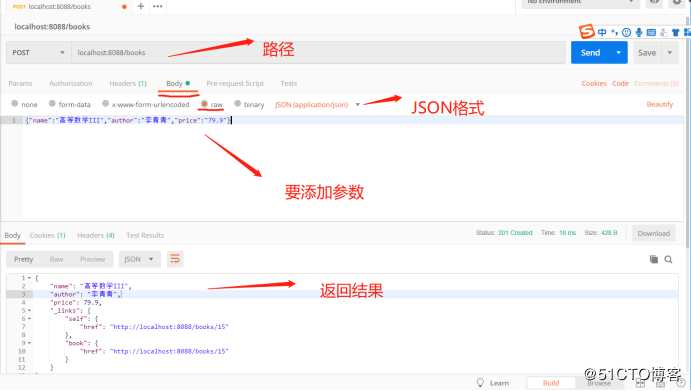Screen dimensions: 691x391
Task: Click into the raw JSON body editor line
Action: tap(353, 120)
